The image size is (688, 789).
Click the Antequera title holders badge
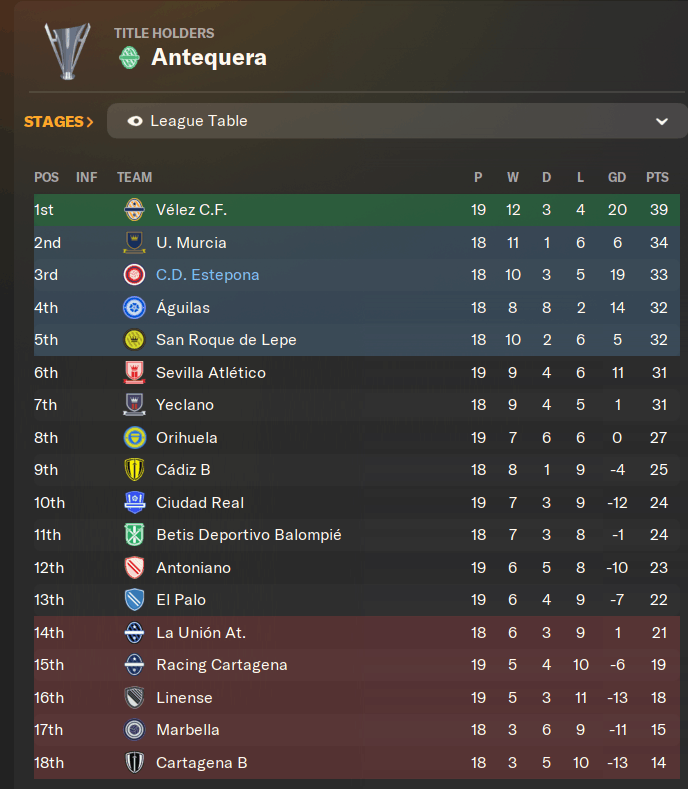[129, 57]
